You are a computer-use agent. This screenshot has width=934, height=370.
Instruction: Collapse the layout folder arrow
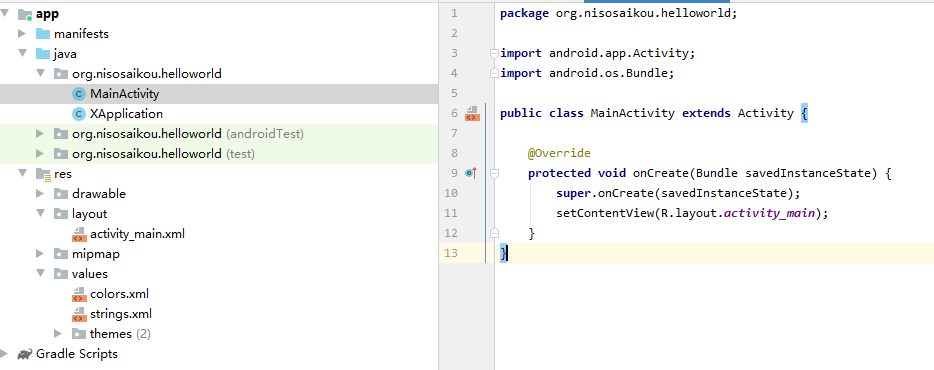point(41,213)
